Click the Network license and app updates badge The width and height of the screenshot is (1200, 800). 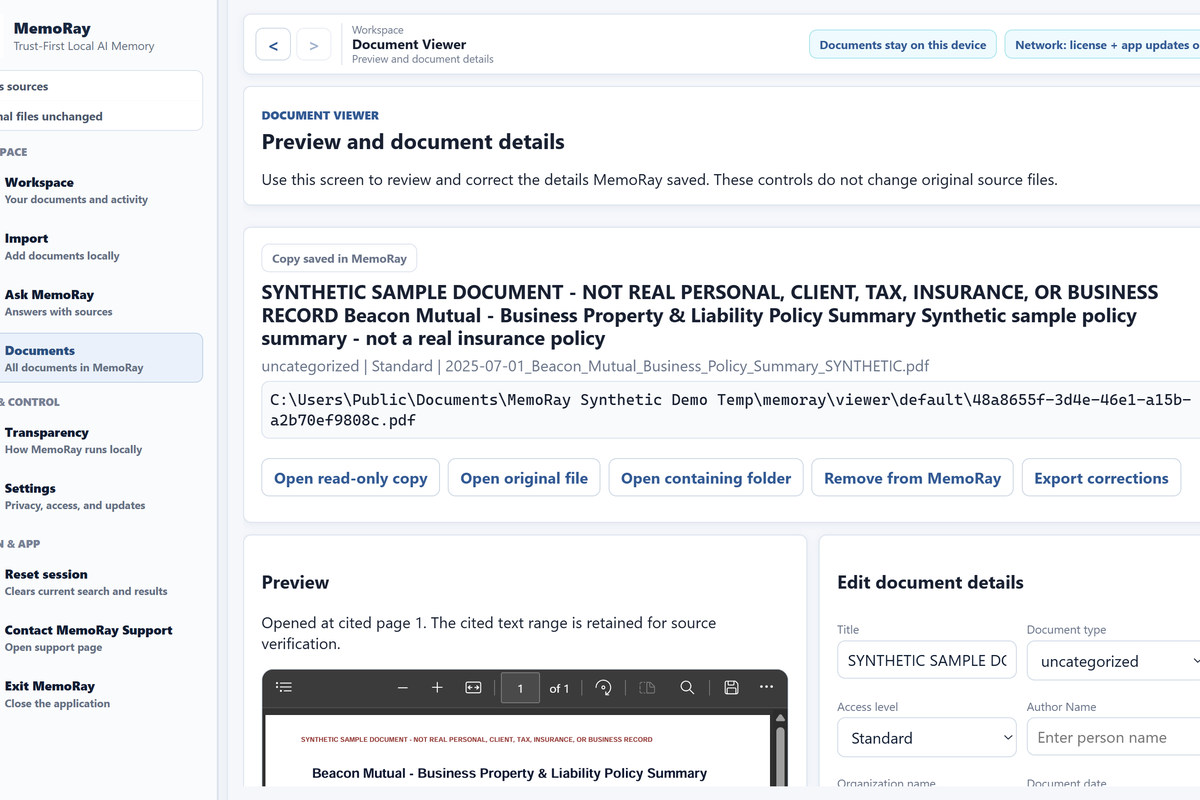tap(1102, 45)
